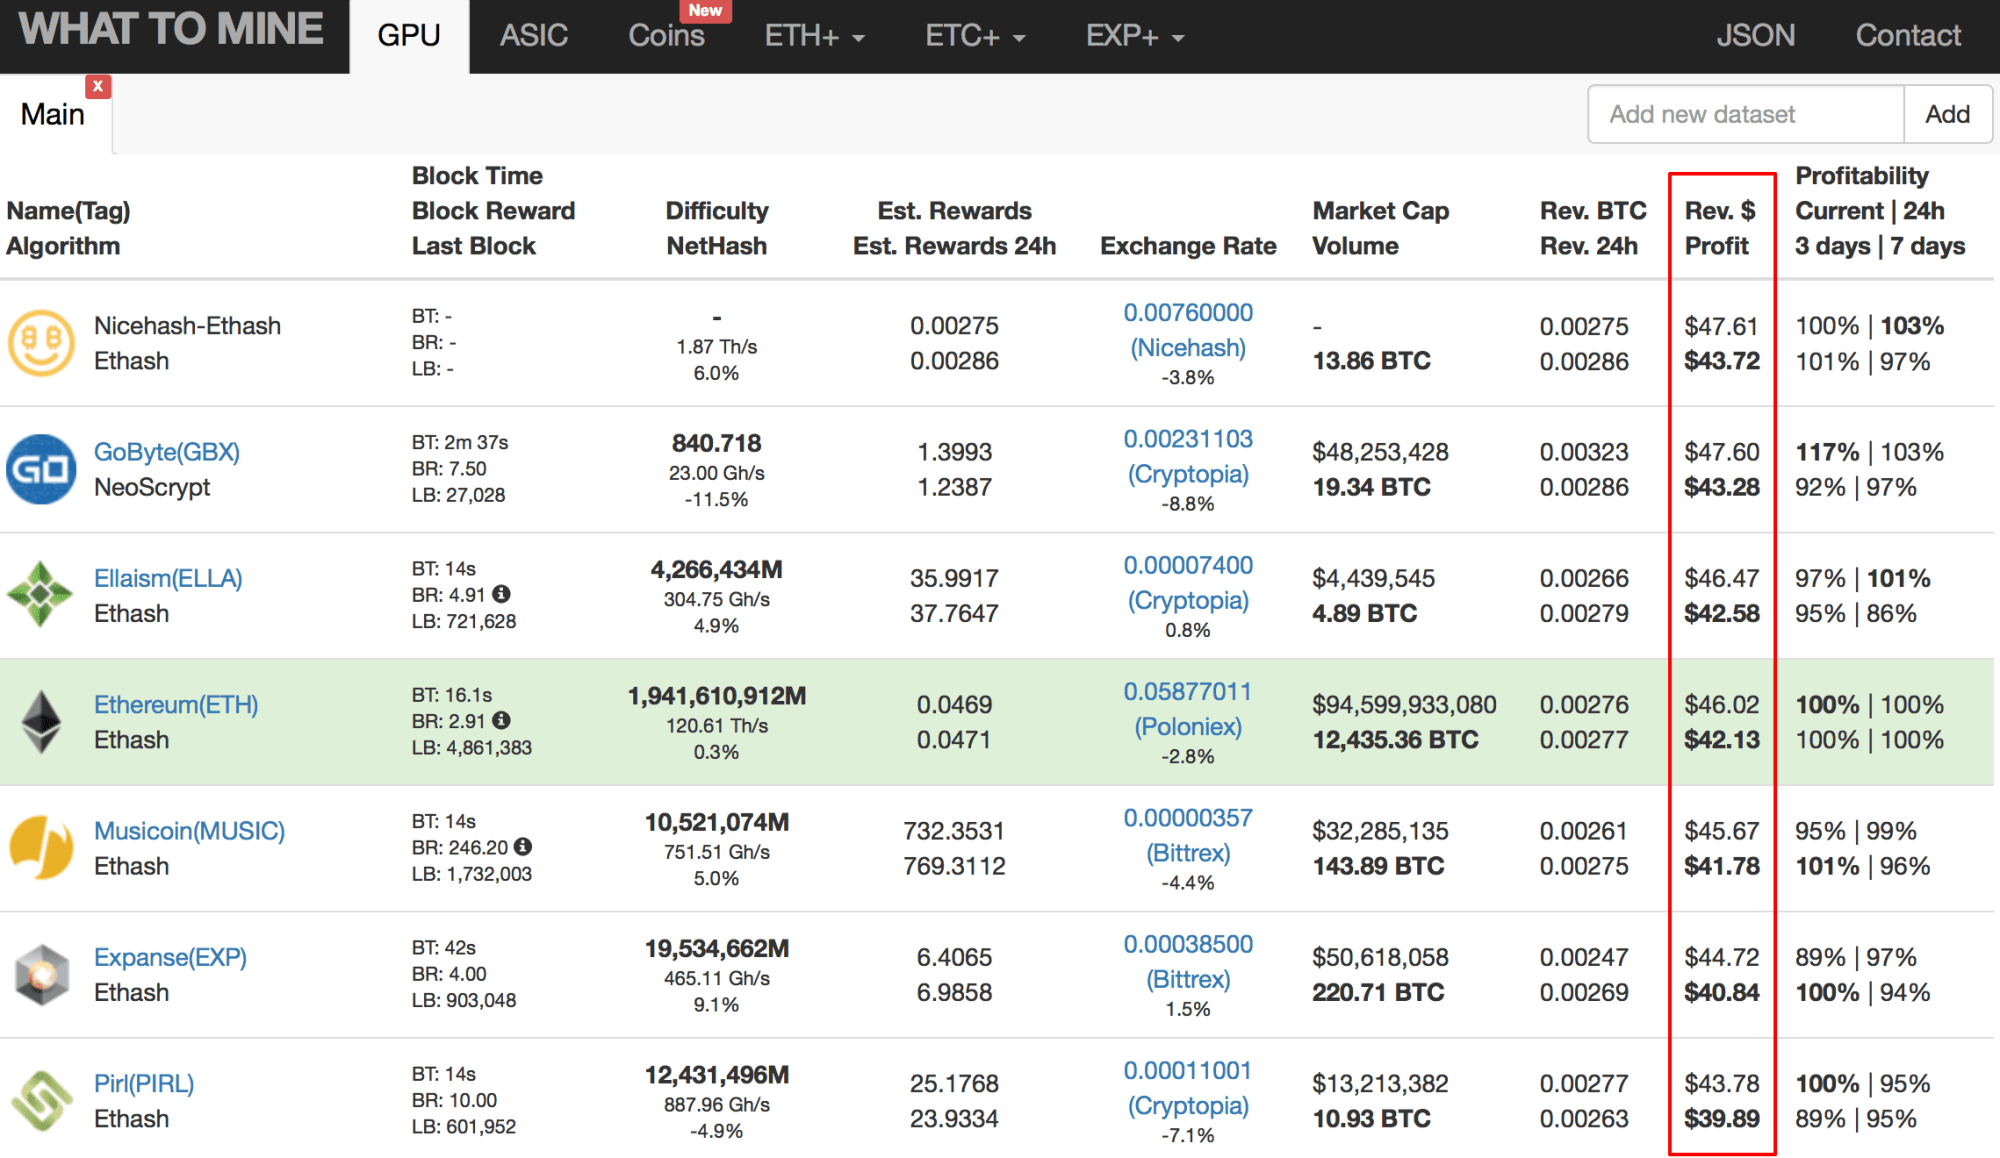This screenshot has width=2000, height=1158.
Task: Click the Nicehash-Ethash name text
Action: click(187, 326)
